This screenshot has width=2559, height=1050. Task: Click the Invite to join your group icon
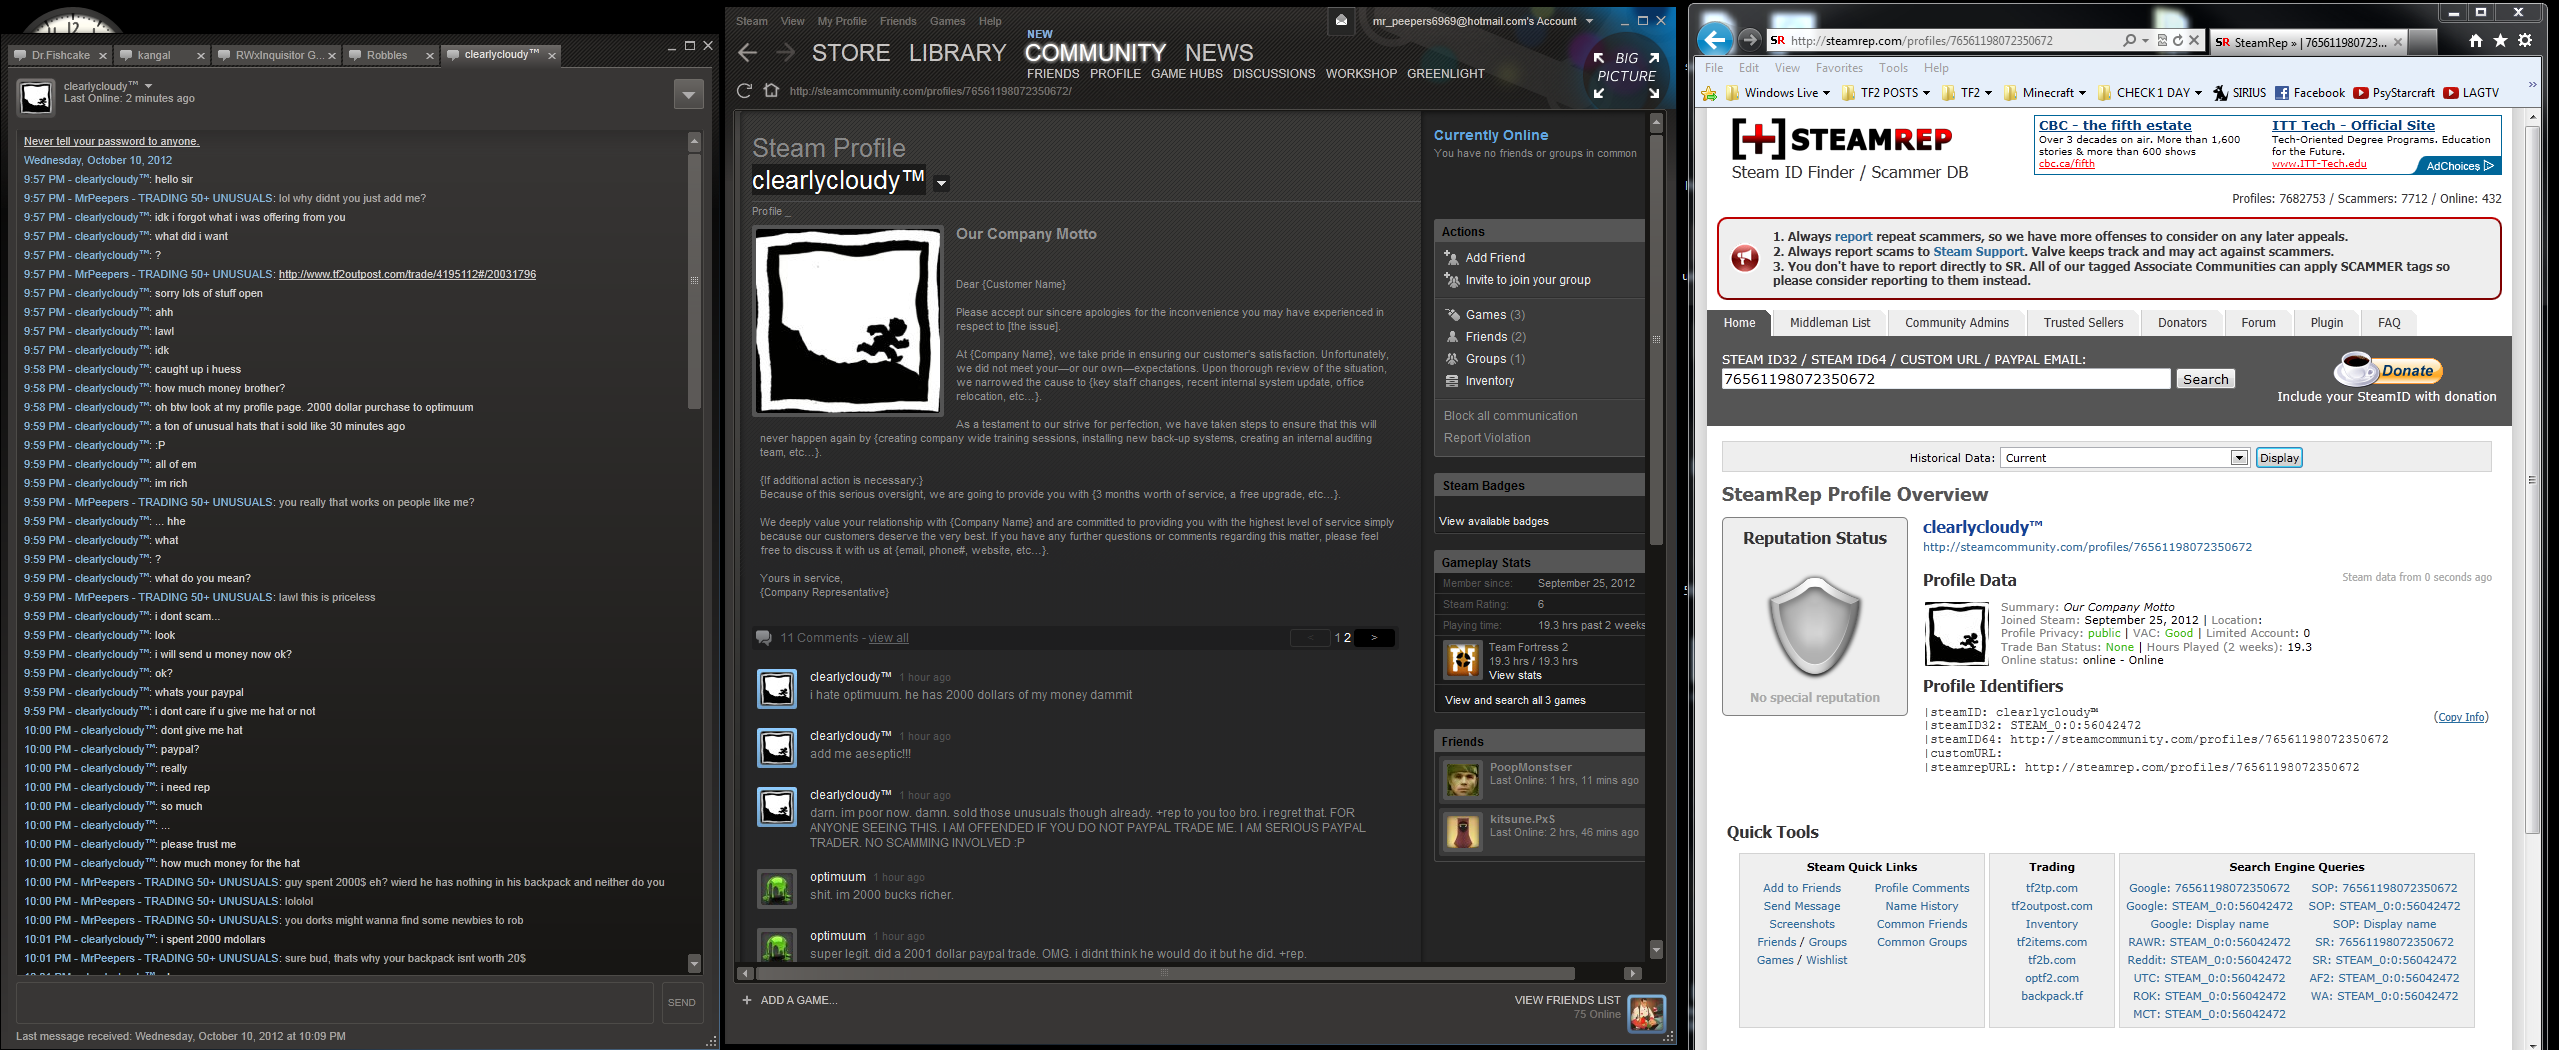(1452, 280)
